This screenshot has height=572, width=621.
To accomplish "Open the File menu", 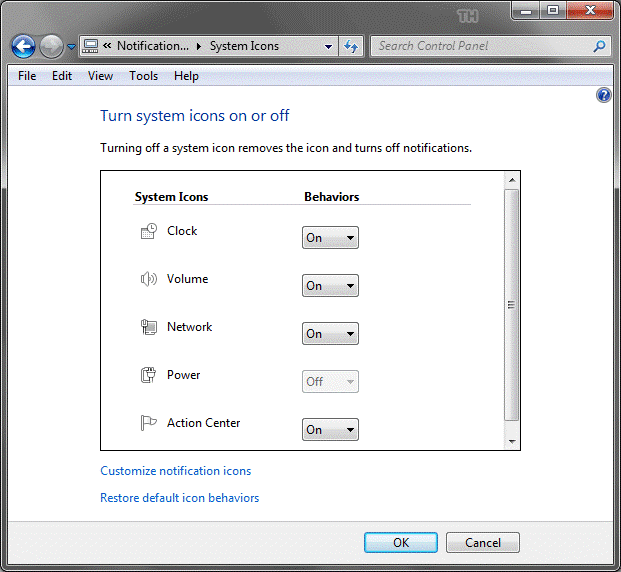I will click(x=27, y=76).
